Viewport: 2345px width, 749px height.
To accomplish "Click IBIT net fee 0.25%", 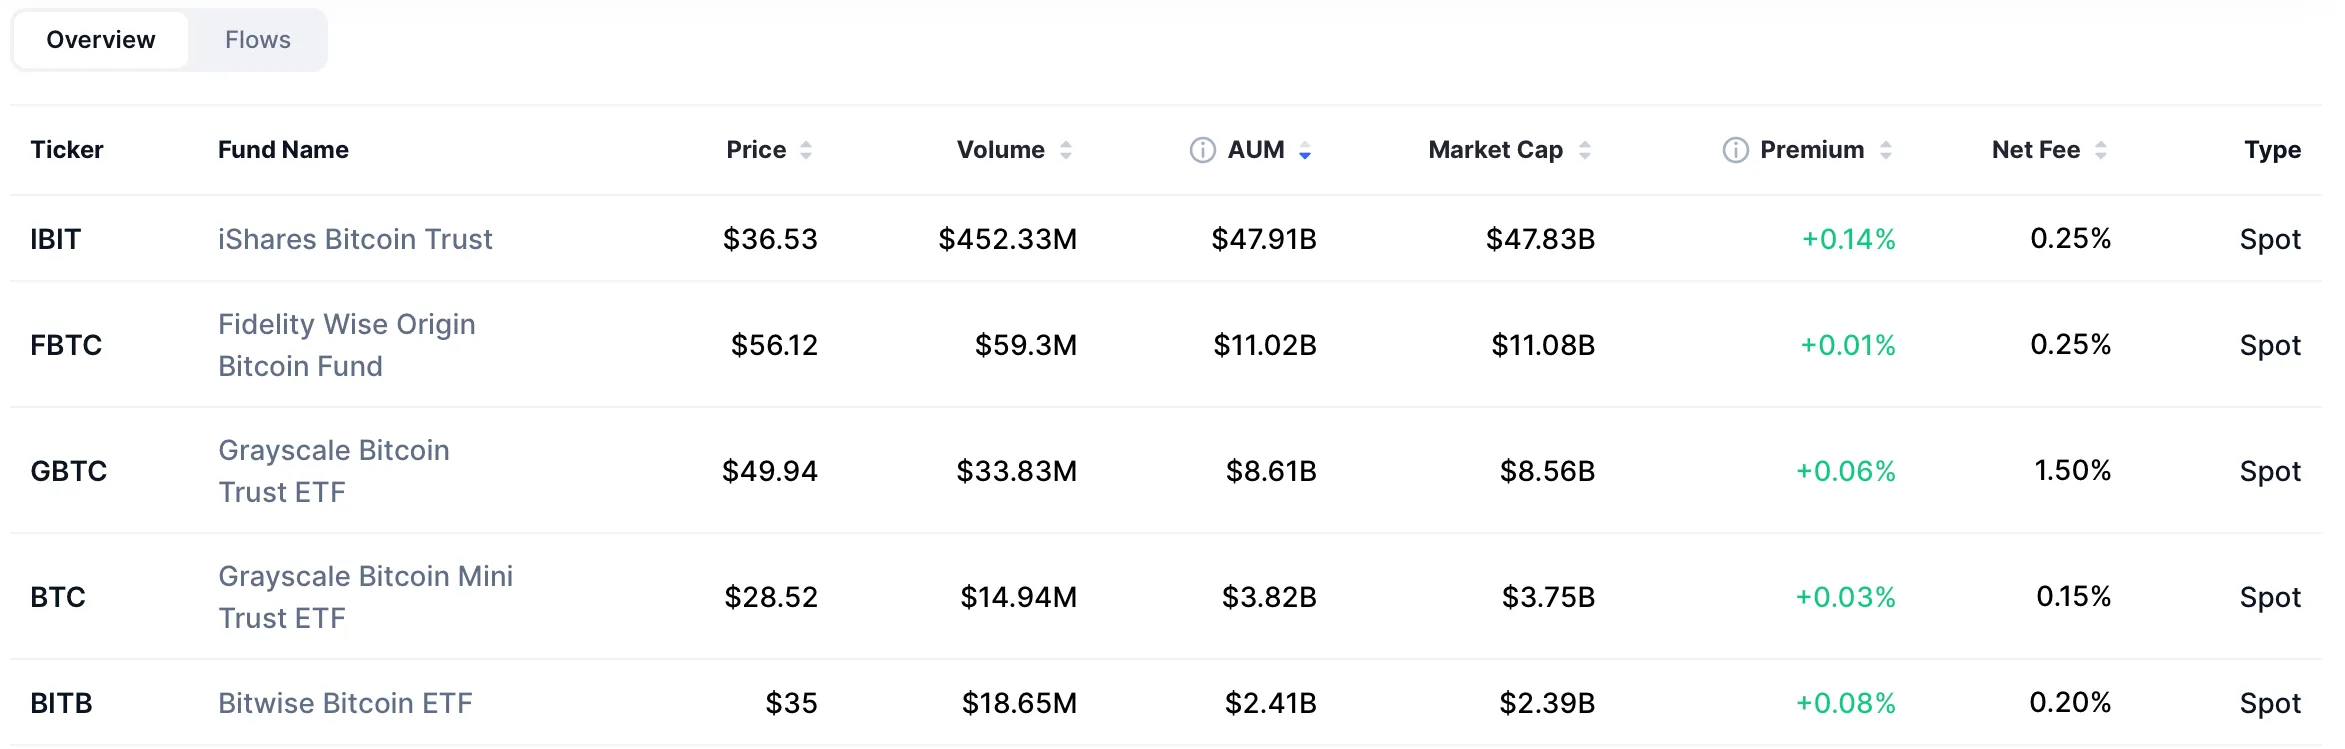I will [2070, 238].
